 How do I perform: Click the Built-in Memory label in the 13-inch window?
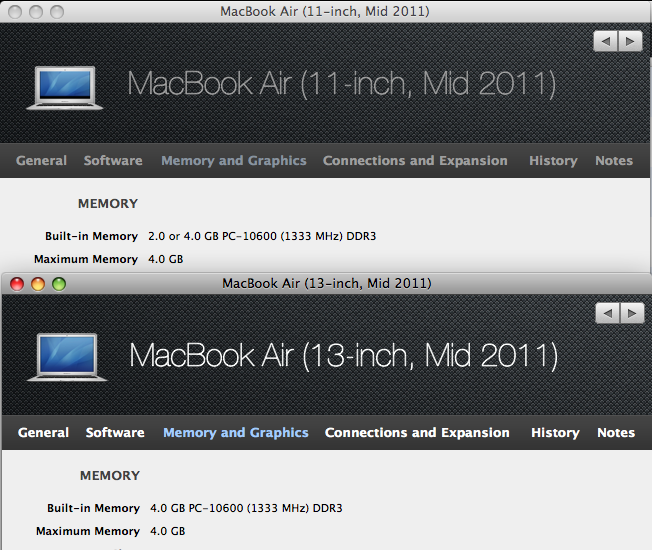[94, 508]
